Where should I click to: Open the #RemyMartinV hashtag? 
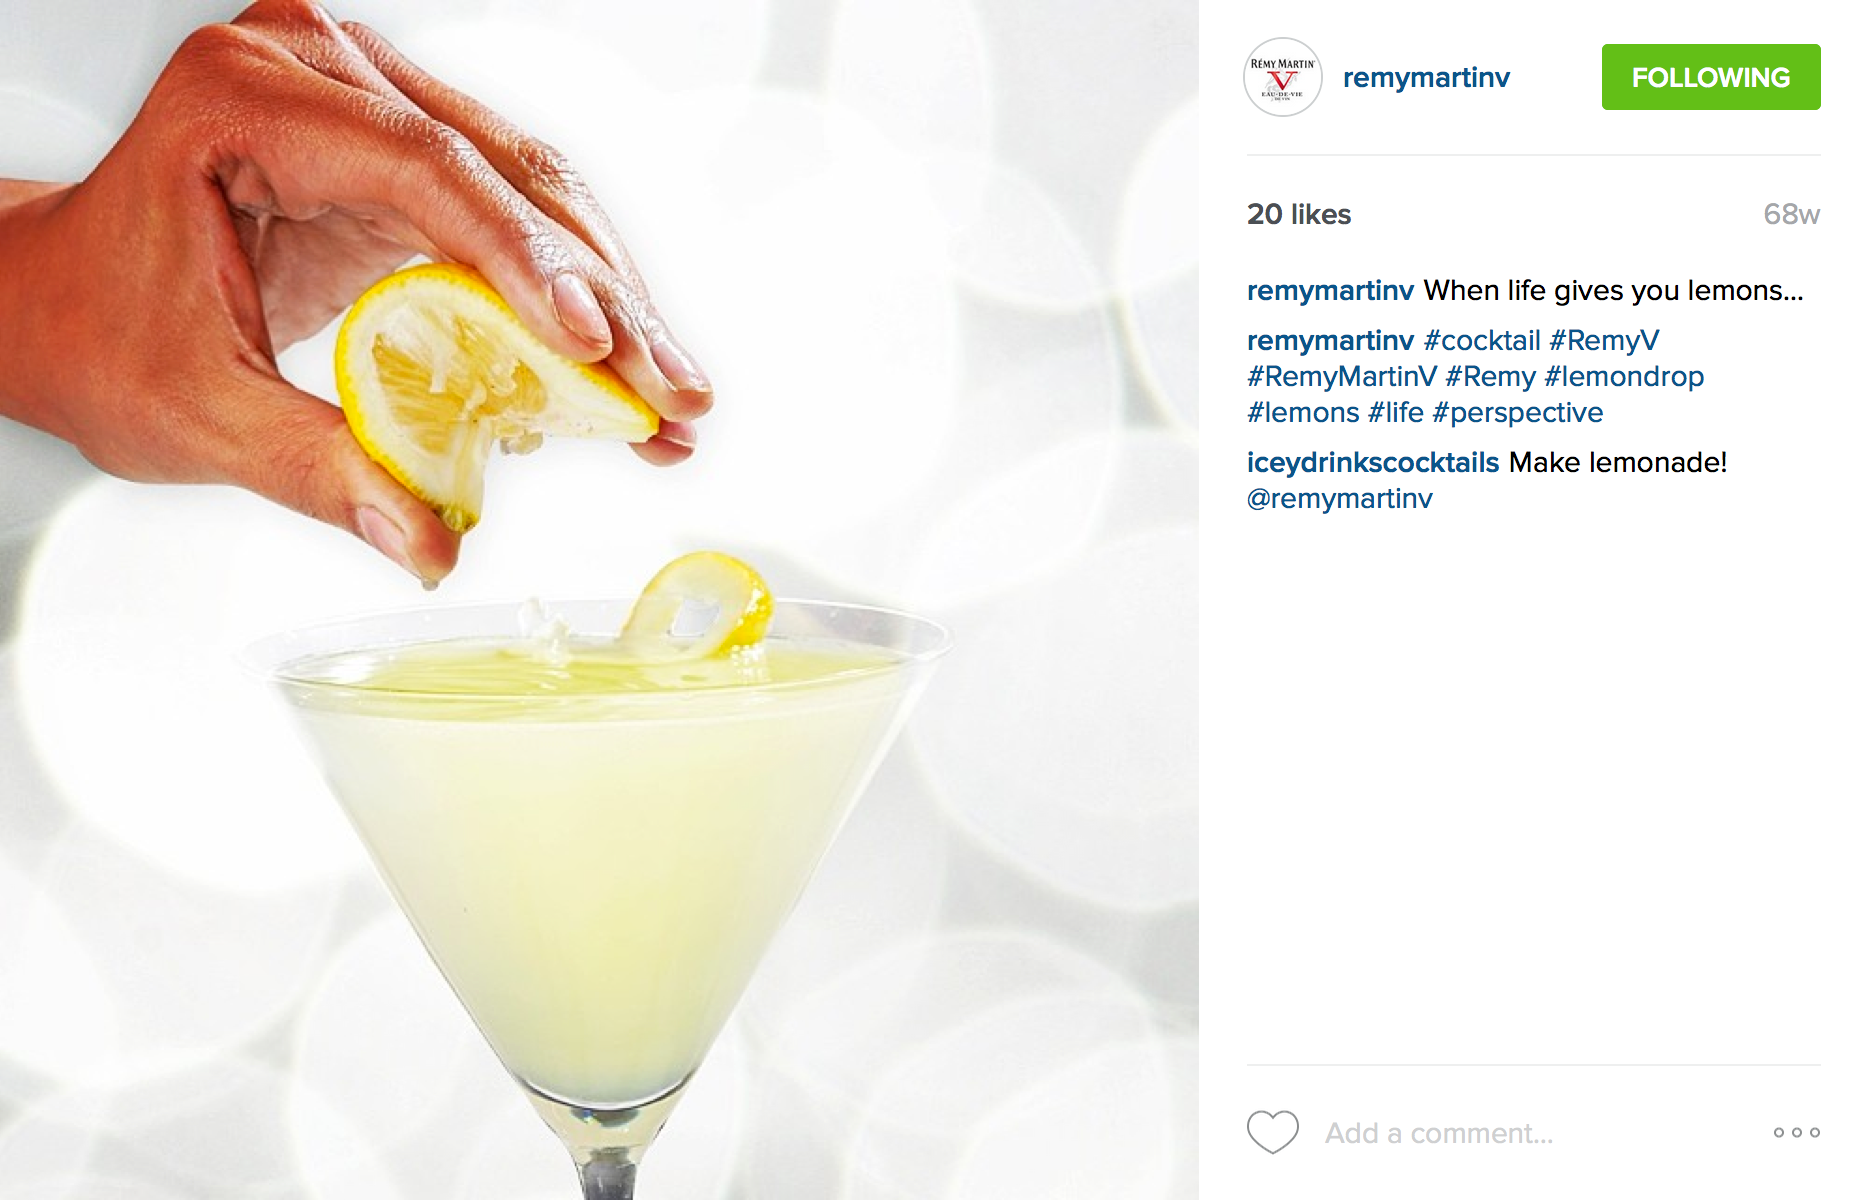coord(1342,377)
